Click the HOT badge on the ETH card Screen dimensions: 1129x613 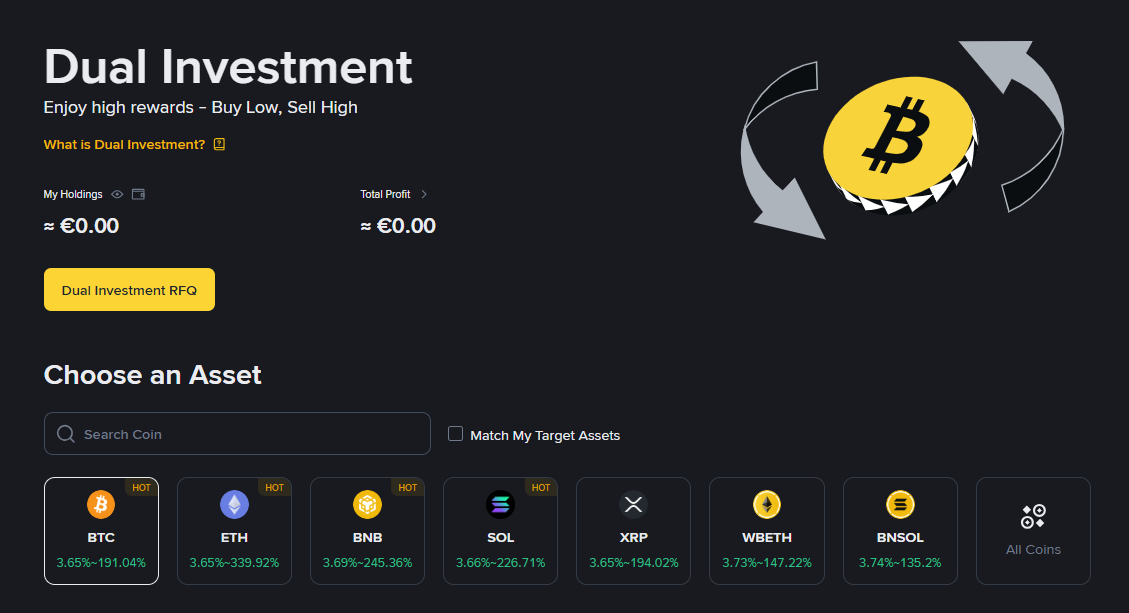274,488
